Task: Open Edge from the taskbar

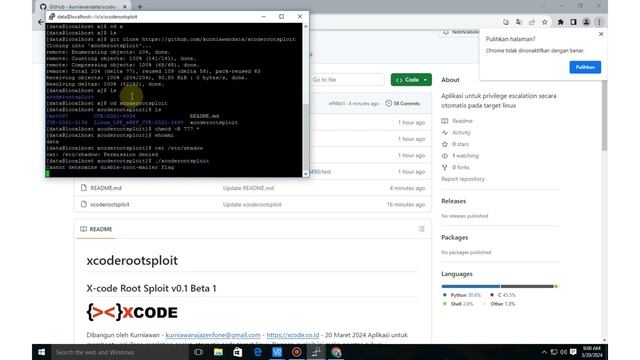Action: click(257, 352)
